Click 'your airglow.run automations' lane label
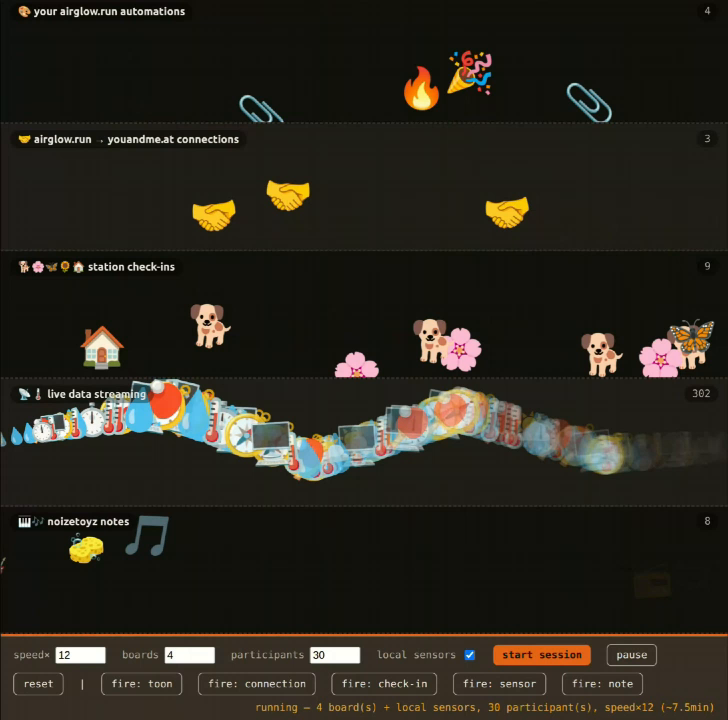 tap(102, 11)
